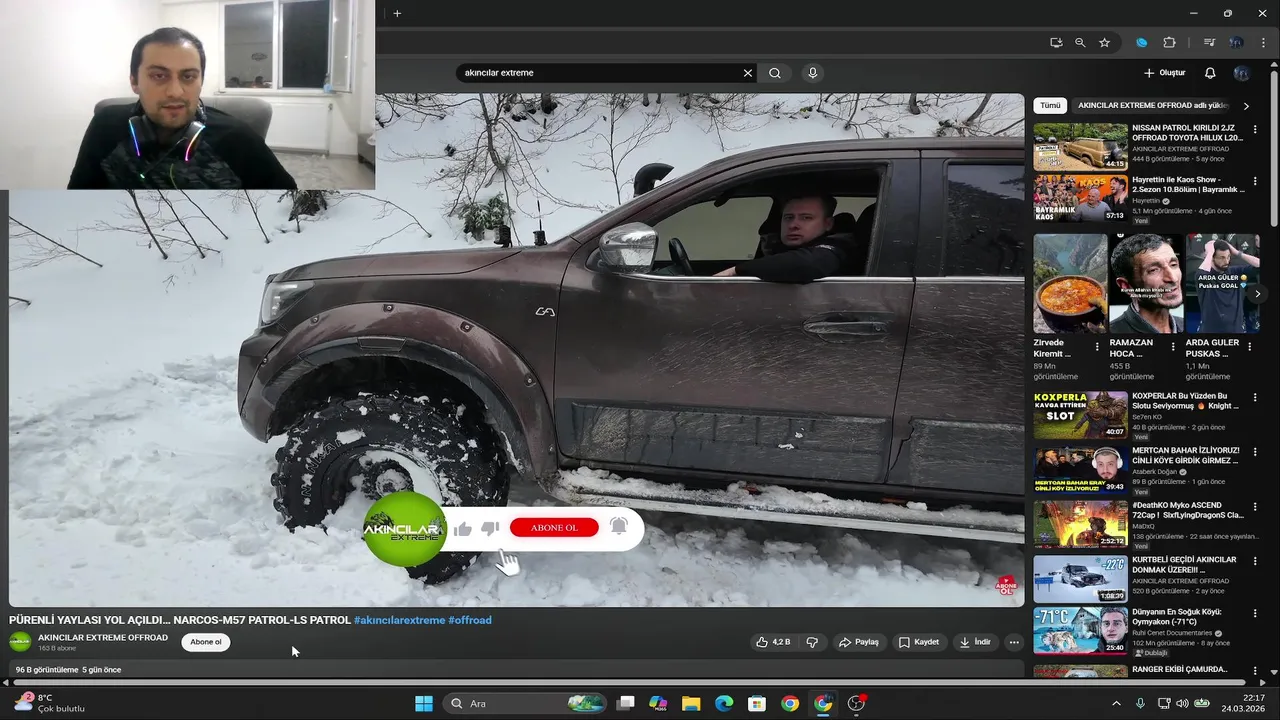The height and width of the screenshot is (720, 1280).
Task: Open more actions three dots under video
Action: [1014, 642]
